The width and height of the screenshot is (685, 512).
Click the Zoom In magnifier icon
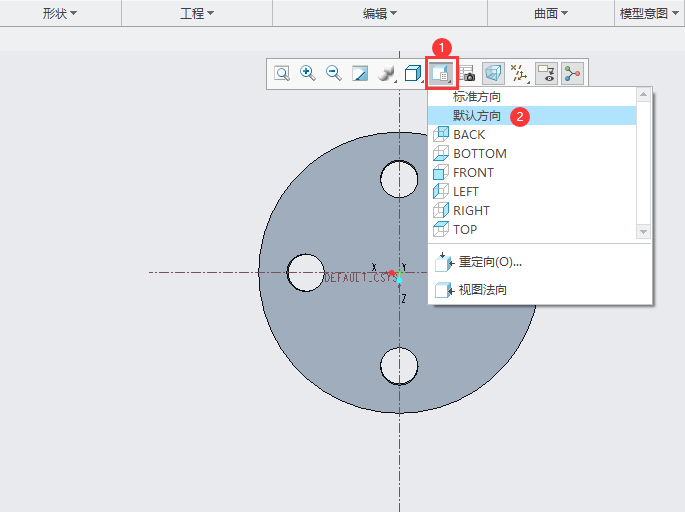[308, 73]
